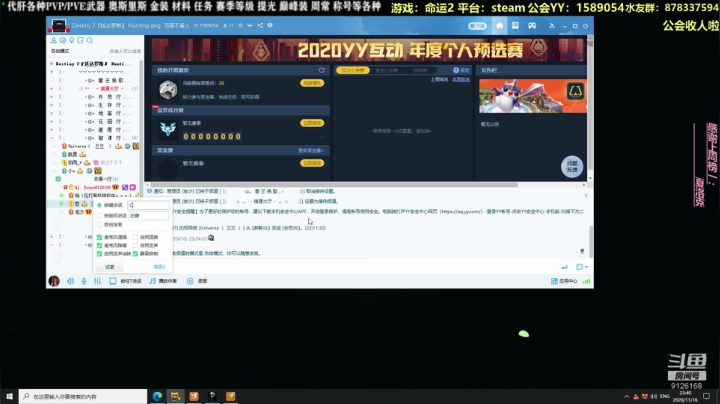720x404 pixels.
Task: Open the audio mixer sliders icon
Action: [x=97, y=281]
